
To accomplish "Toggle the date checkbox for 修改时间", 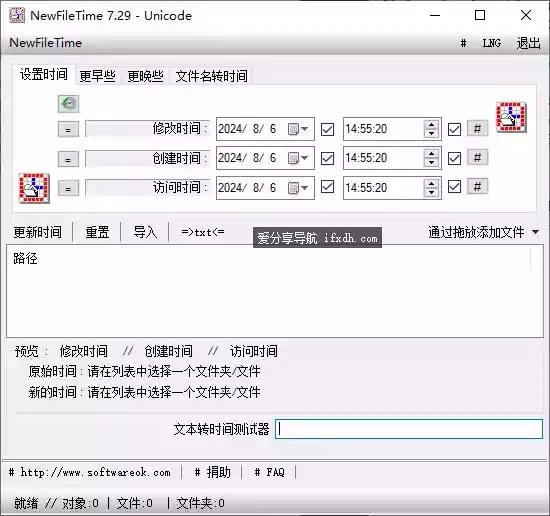I will coord(327,129).
